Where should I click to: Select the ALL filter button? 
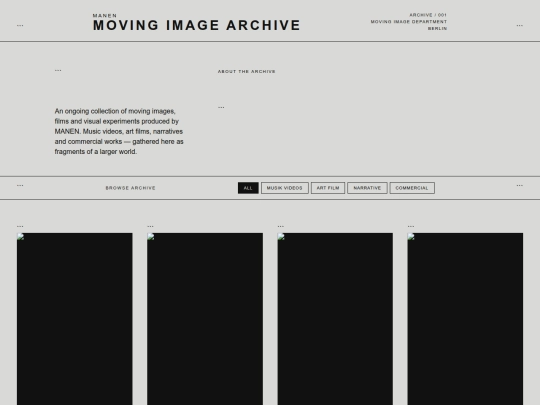pyautogui.click(x=248, y=188)
